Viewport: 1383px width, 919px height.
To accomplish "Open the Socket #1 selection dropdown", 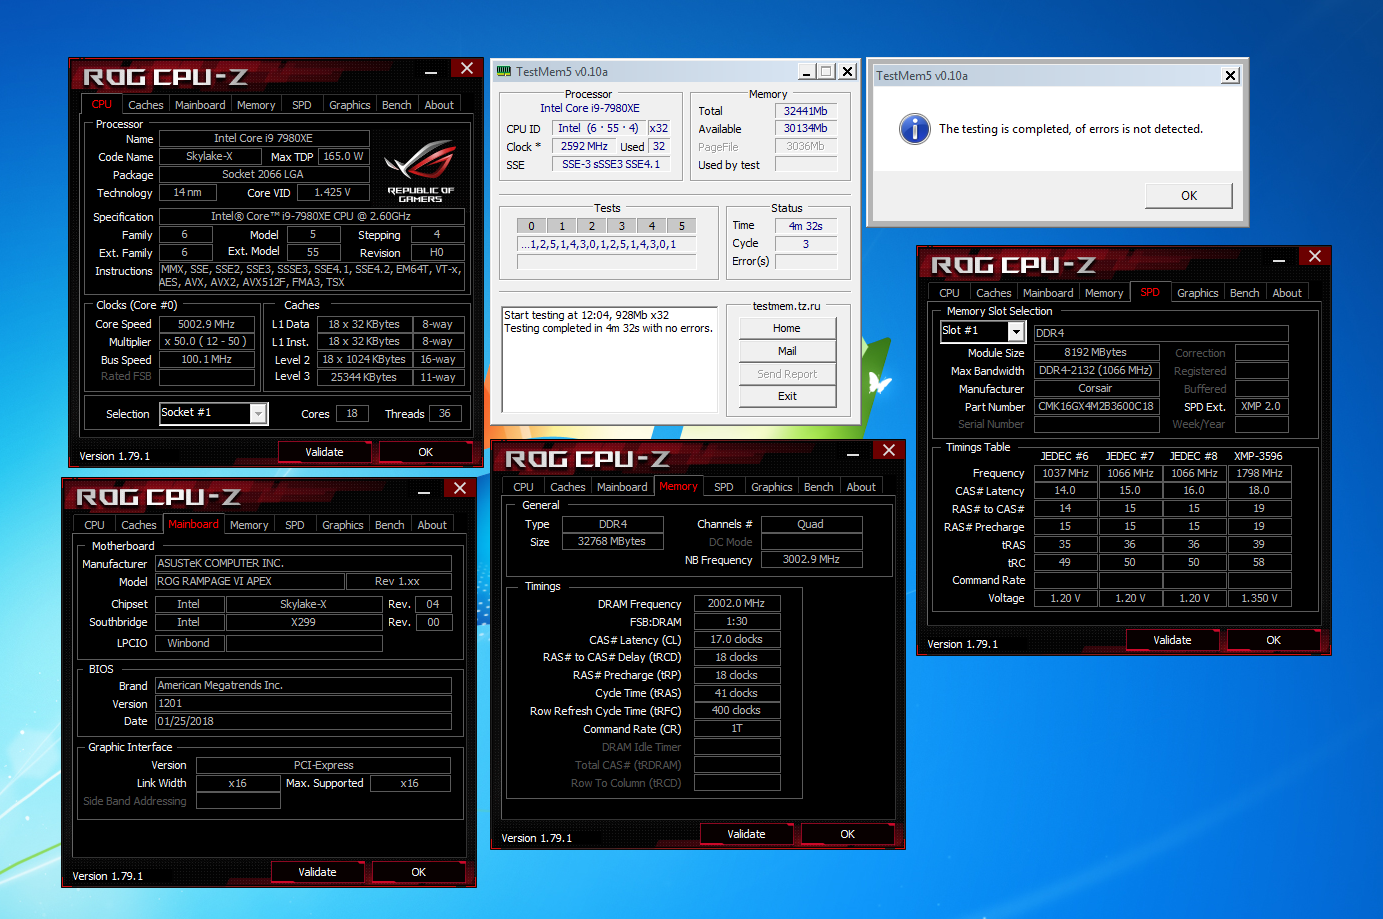I will [258, 413].
